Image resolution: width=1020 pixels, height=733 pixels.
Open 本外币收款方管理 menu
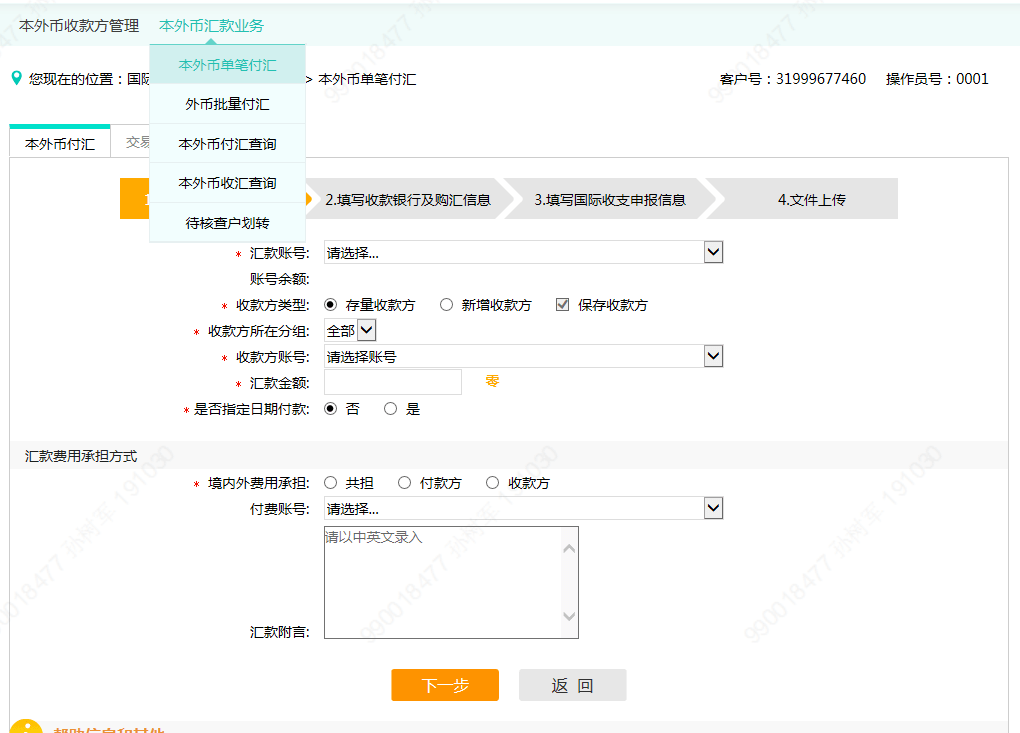79,25
